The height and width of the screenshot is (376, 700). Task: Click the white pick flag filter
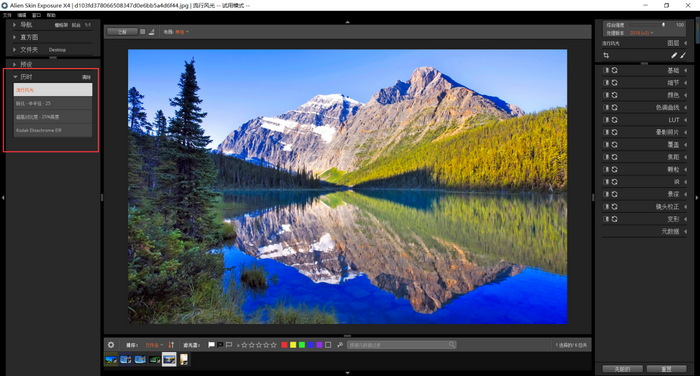click(x=211, y=345)
